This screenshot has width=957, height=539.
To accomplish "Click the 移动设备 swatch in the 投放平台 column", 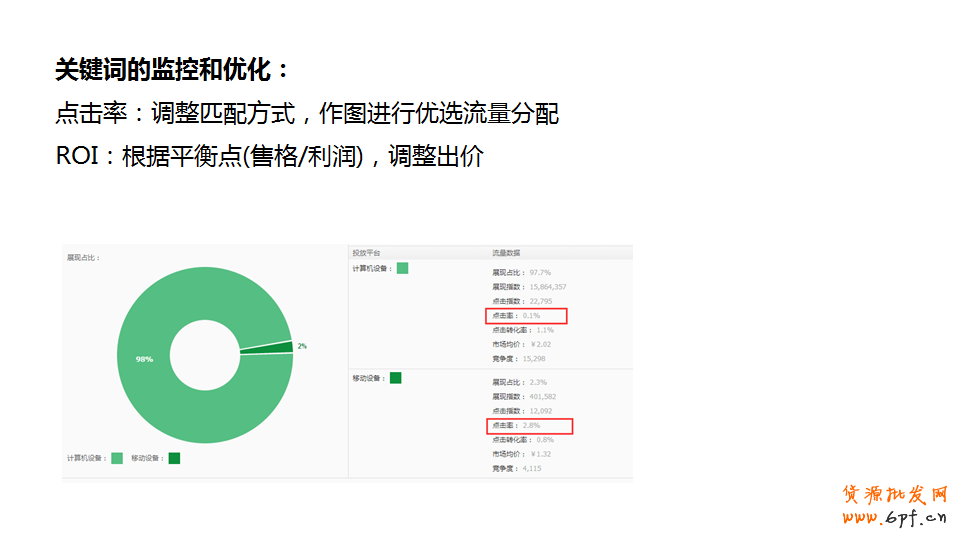I will (395, 378).
